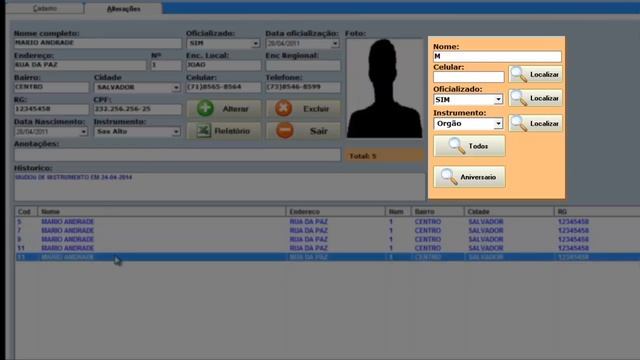
Task: Click the Historico text area
Action: pyautogui.click(x=220, y=187)
